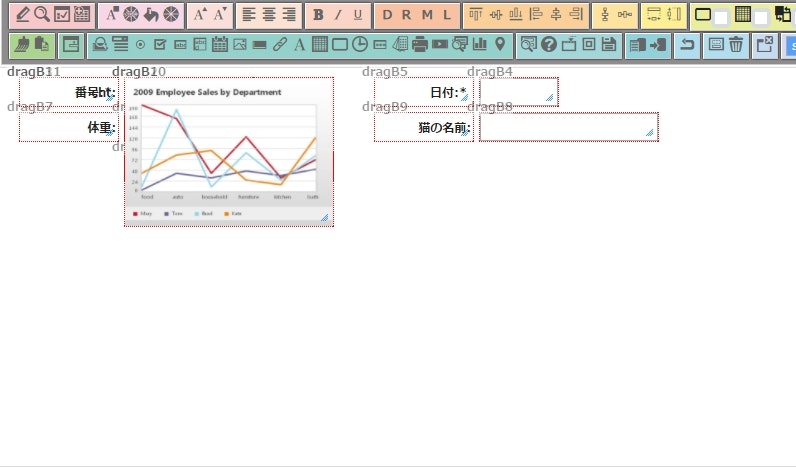Click the 猫の名前 input field
Screen dimensions: 796x467
click(569, 127)
